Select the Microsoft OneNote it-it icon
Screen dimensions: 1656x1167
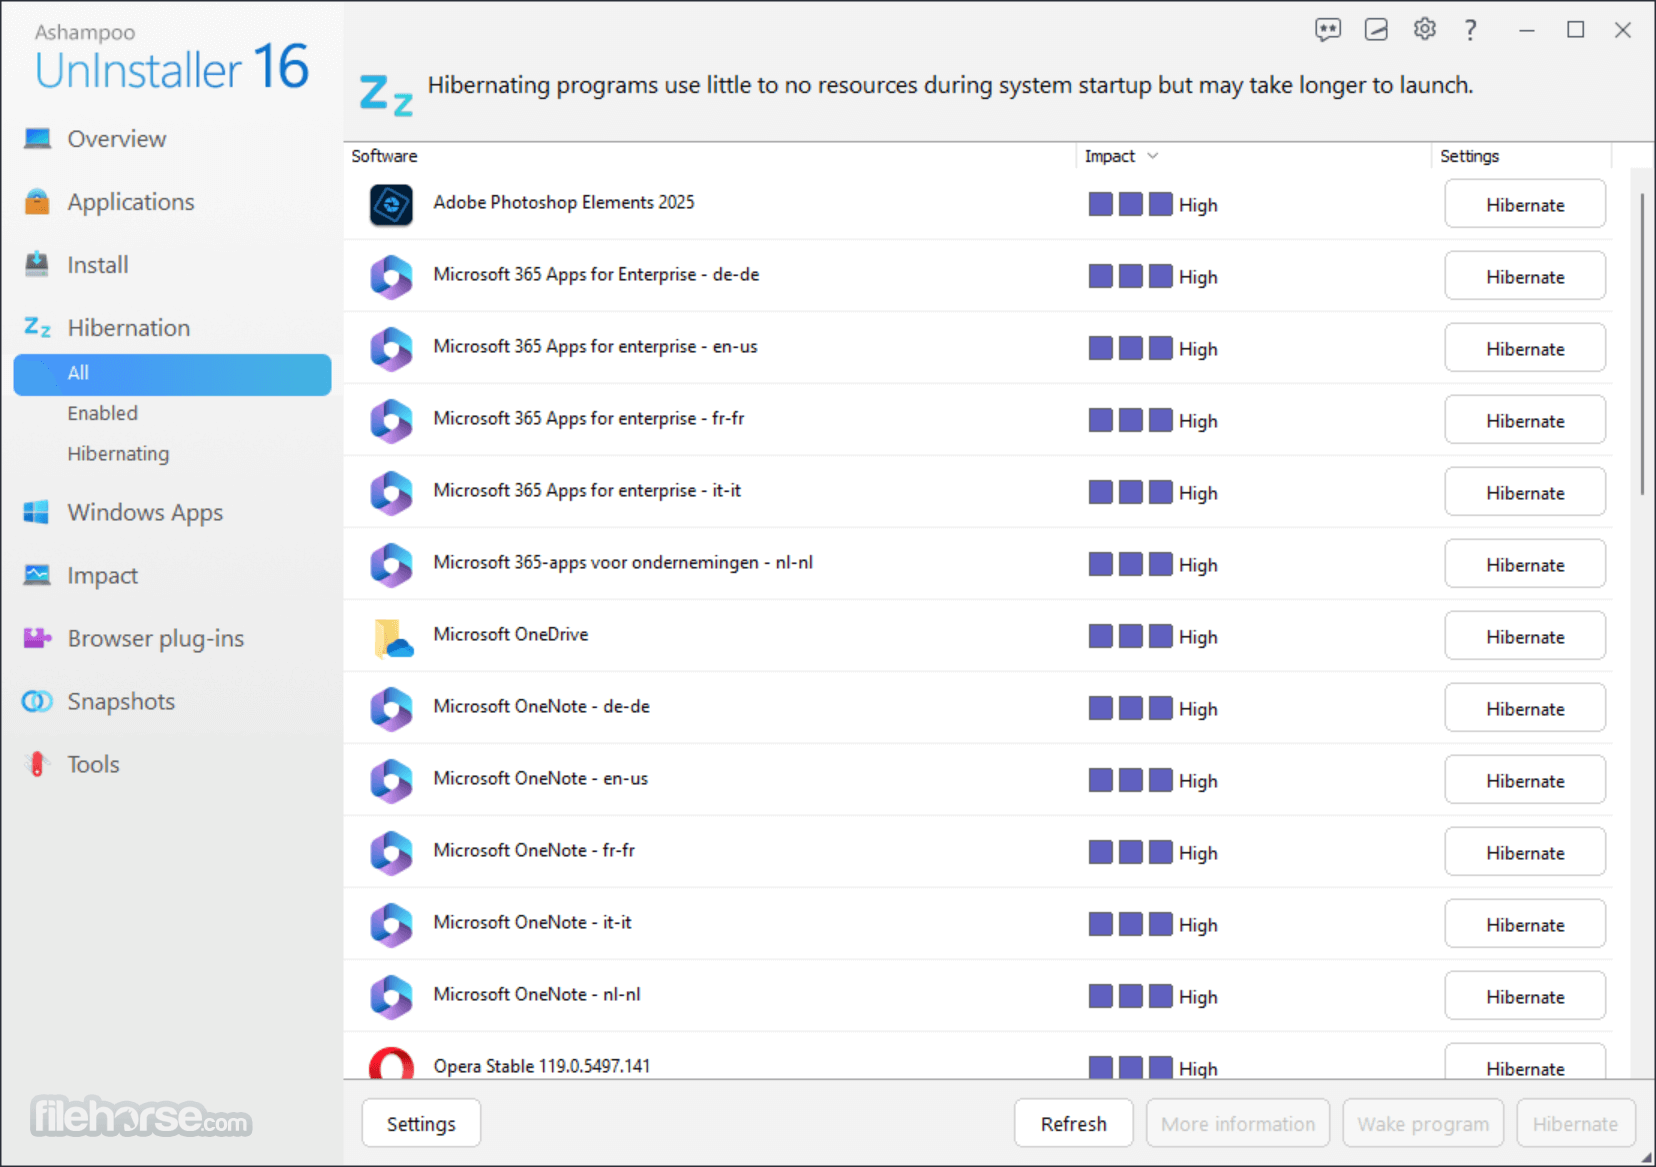pos(391,925)
